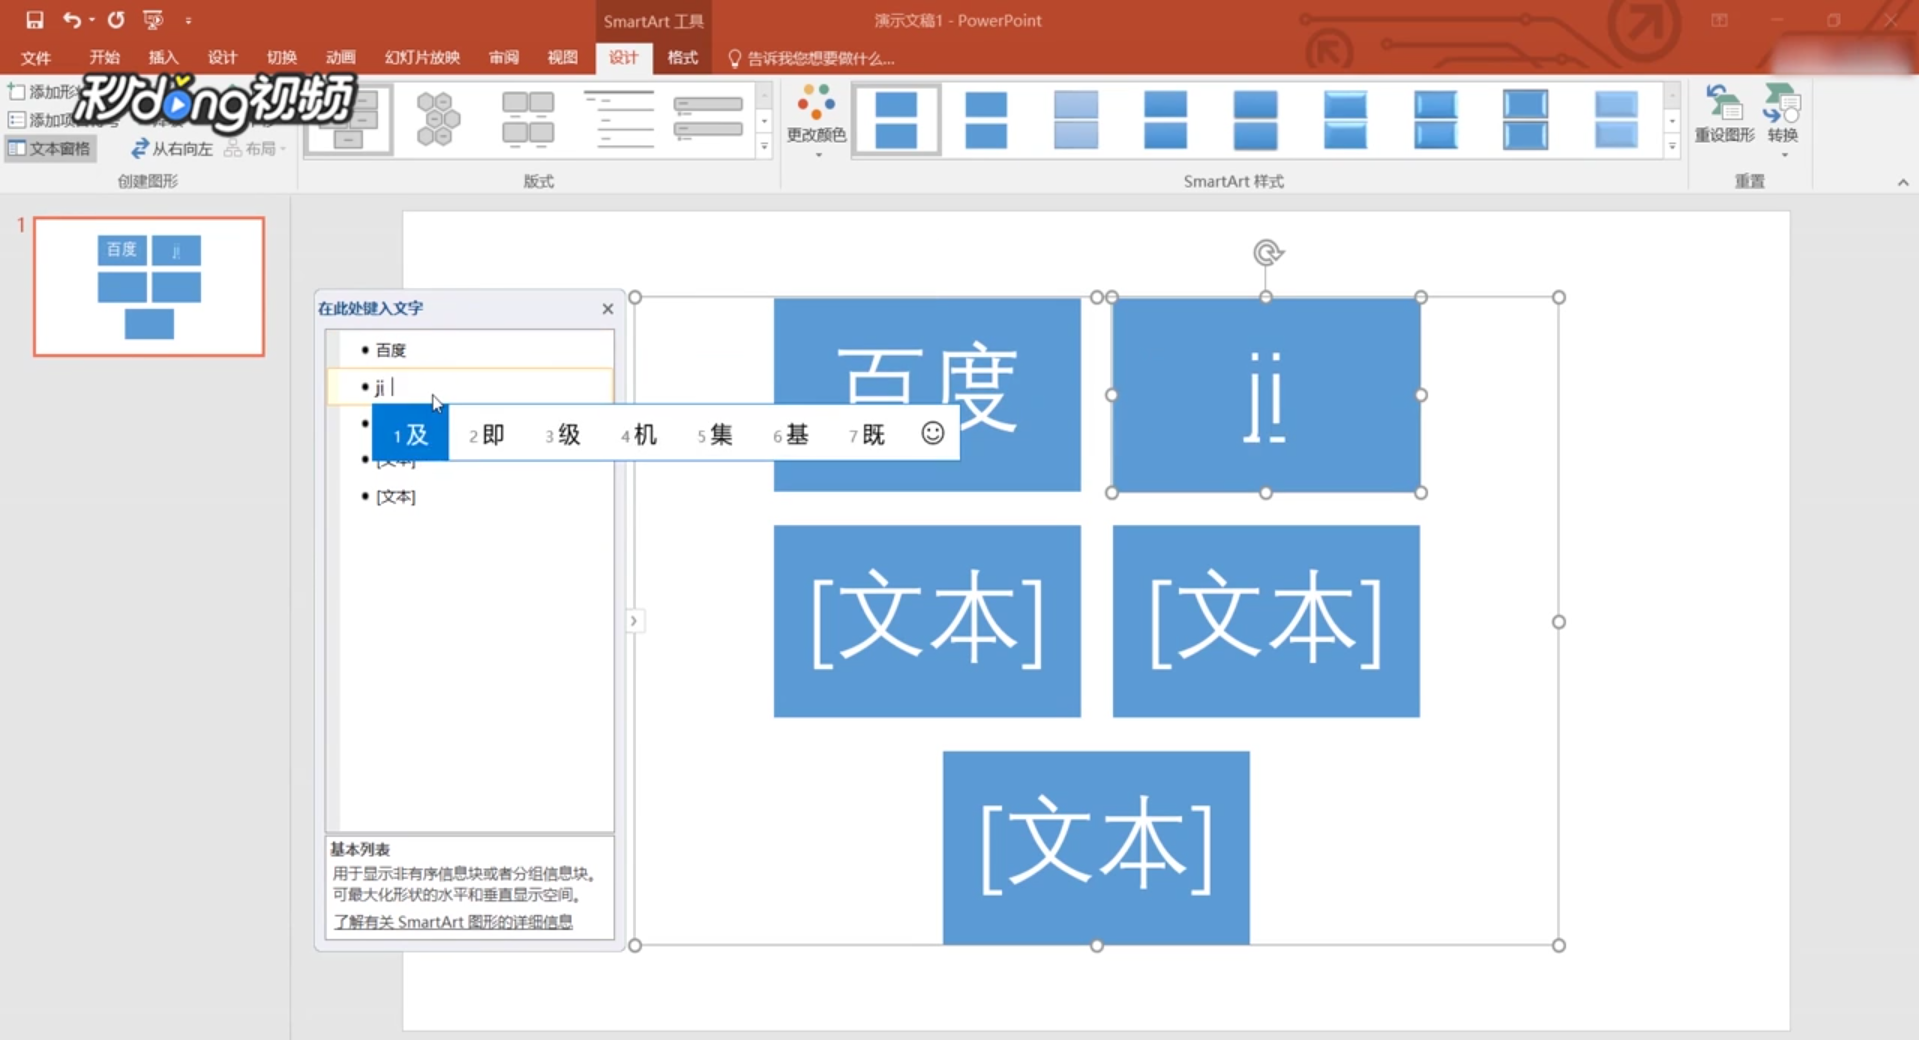Select the ninth SmartArt style thumbnail
This screenshot has height=1040, width=1919.
(x=1615, y=119)
